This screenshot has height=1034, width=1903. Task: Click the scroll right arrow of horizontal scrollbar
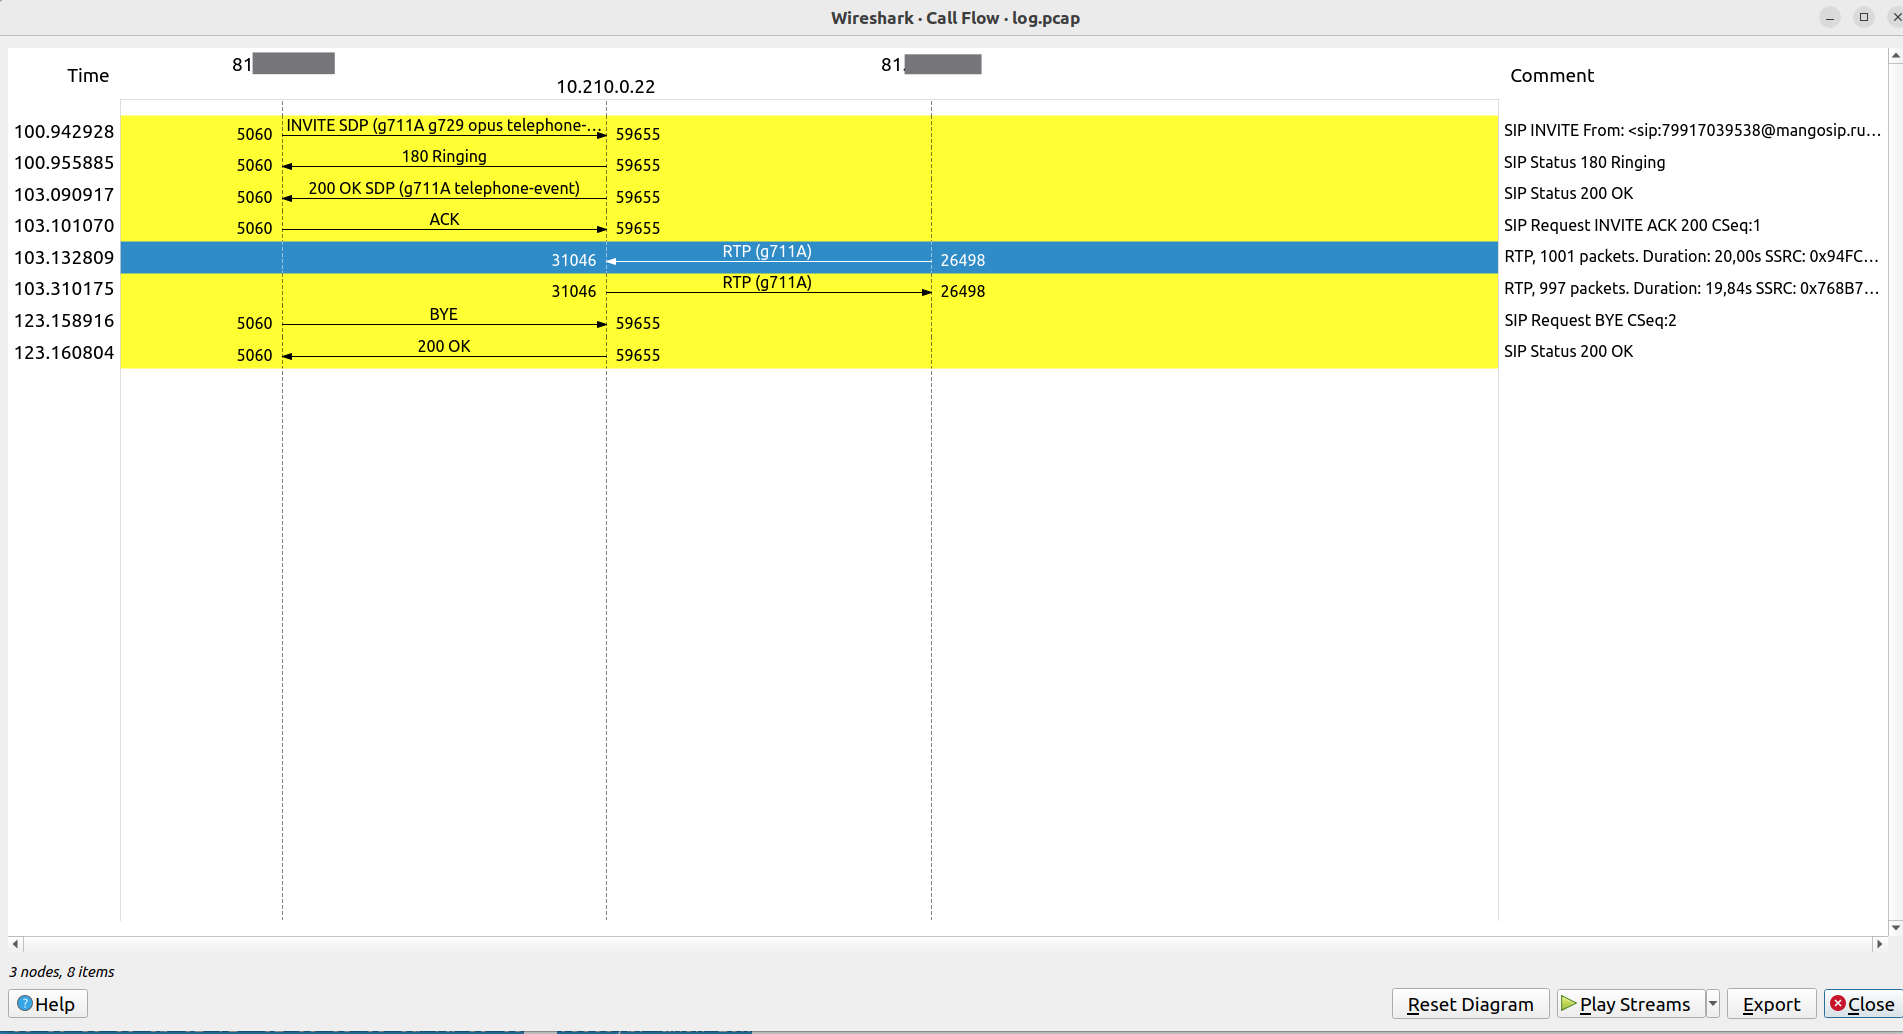point(1879,943)
